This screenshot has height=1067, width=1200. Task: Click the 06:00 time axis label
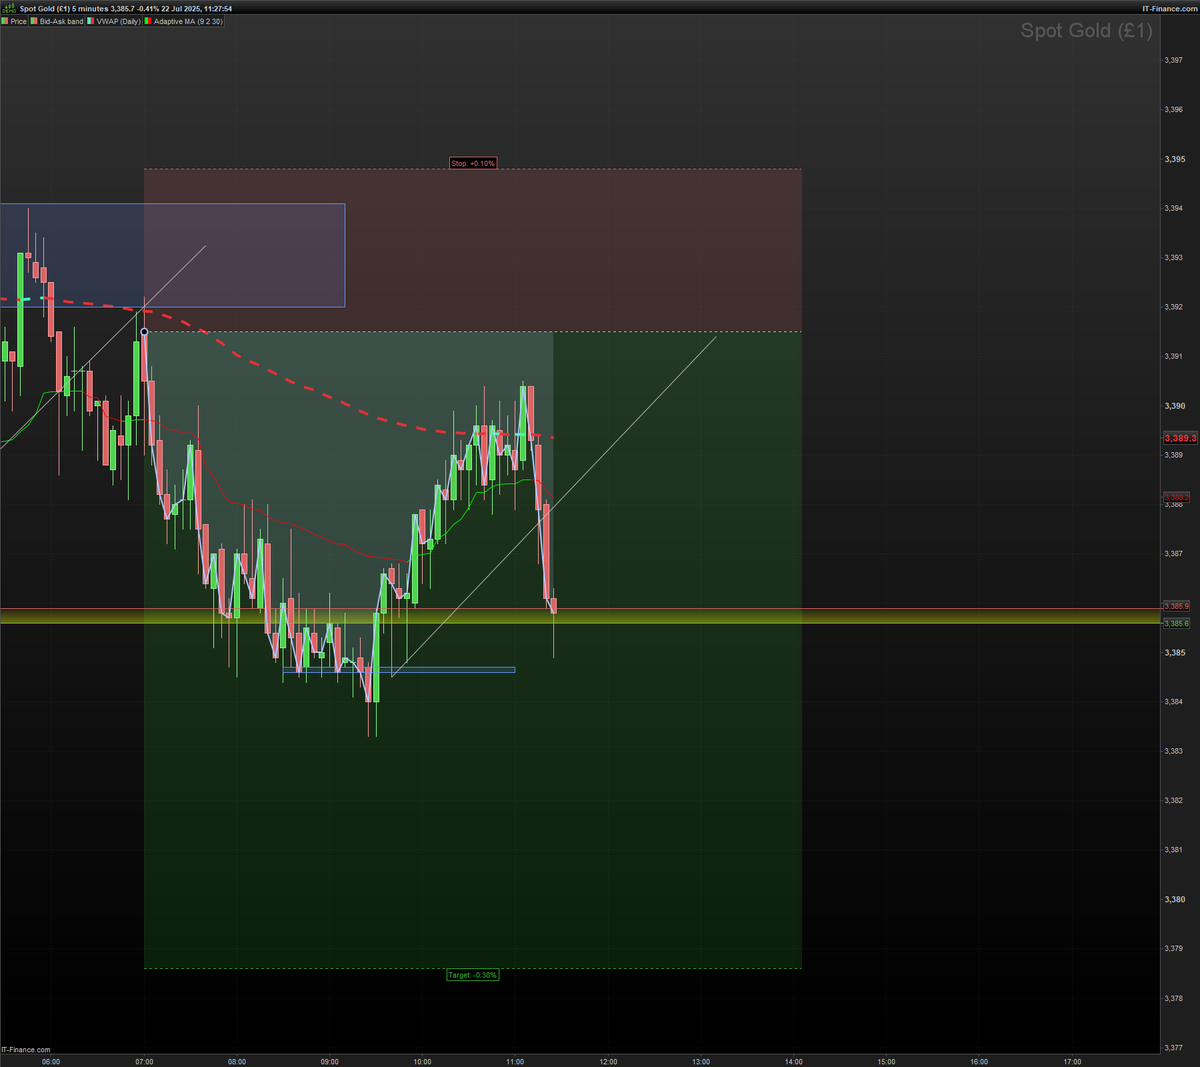(x=51, y=1062)
